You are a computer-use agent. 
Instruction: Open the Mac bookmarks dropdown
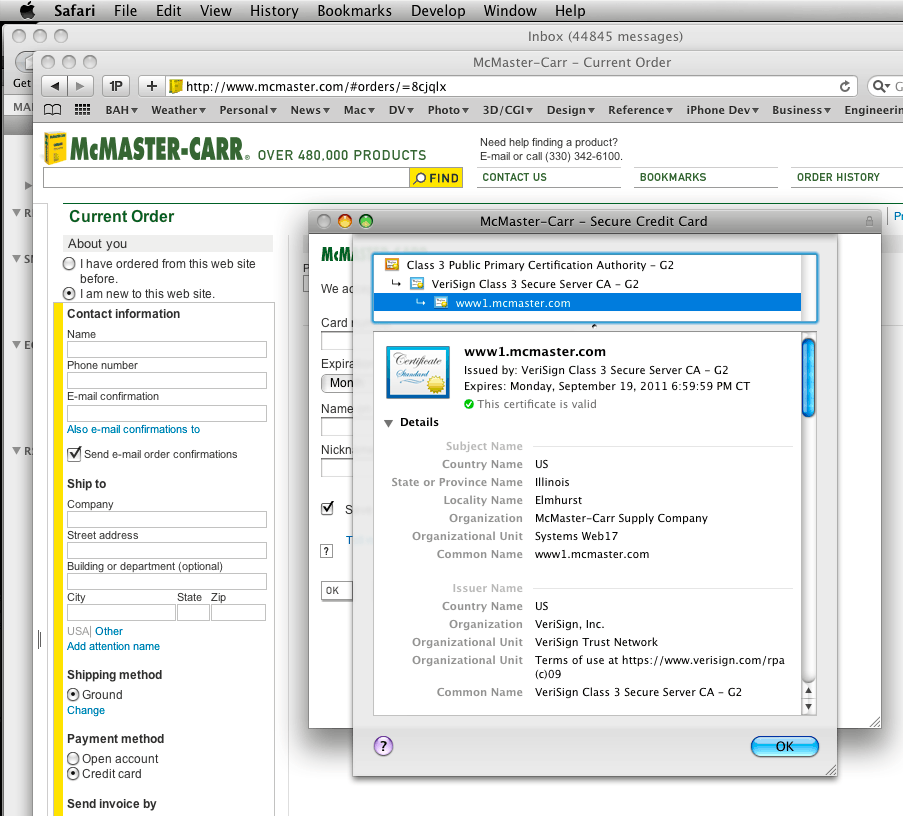point(359,110)
